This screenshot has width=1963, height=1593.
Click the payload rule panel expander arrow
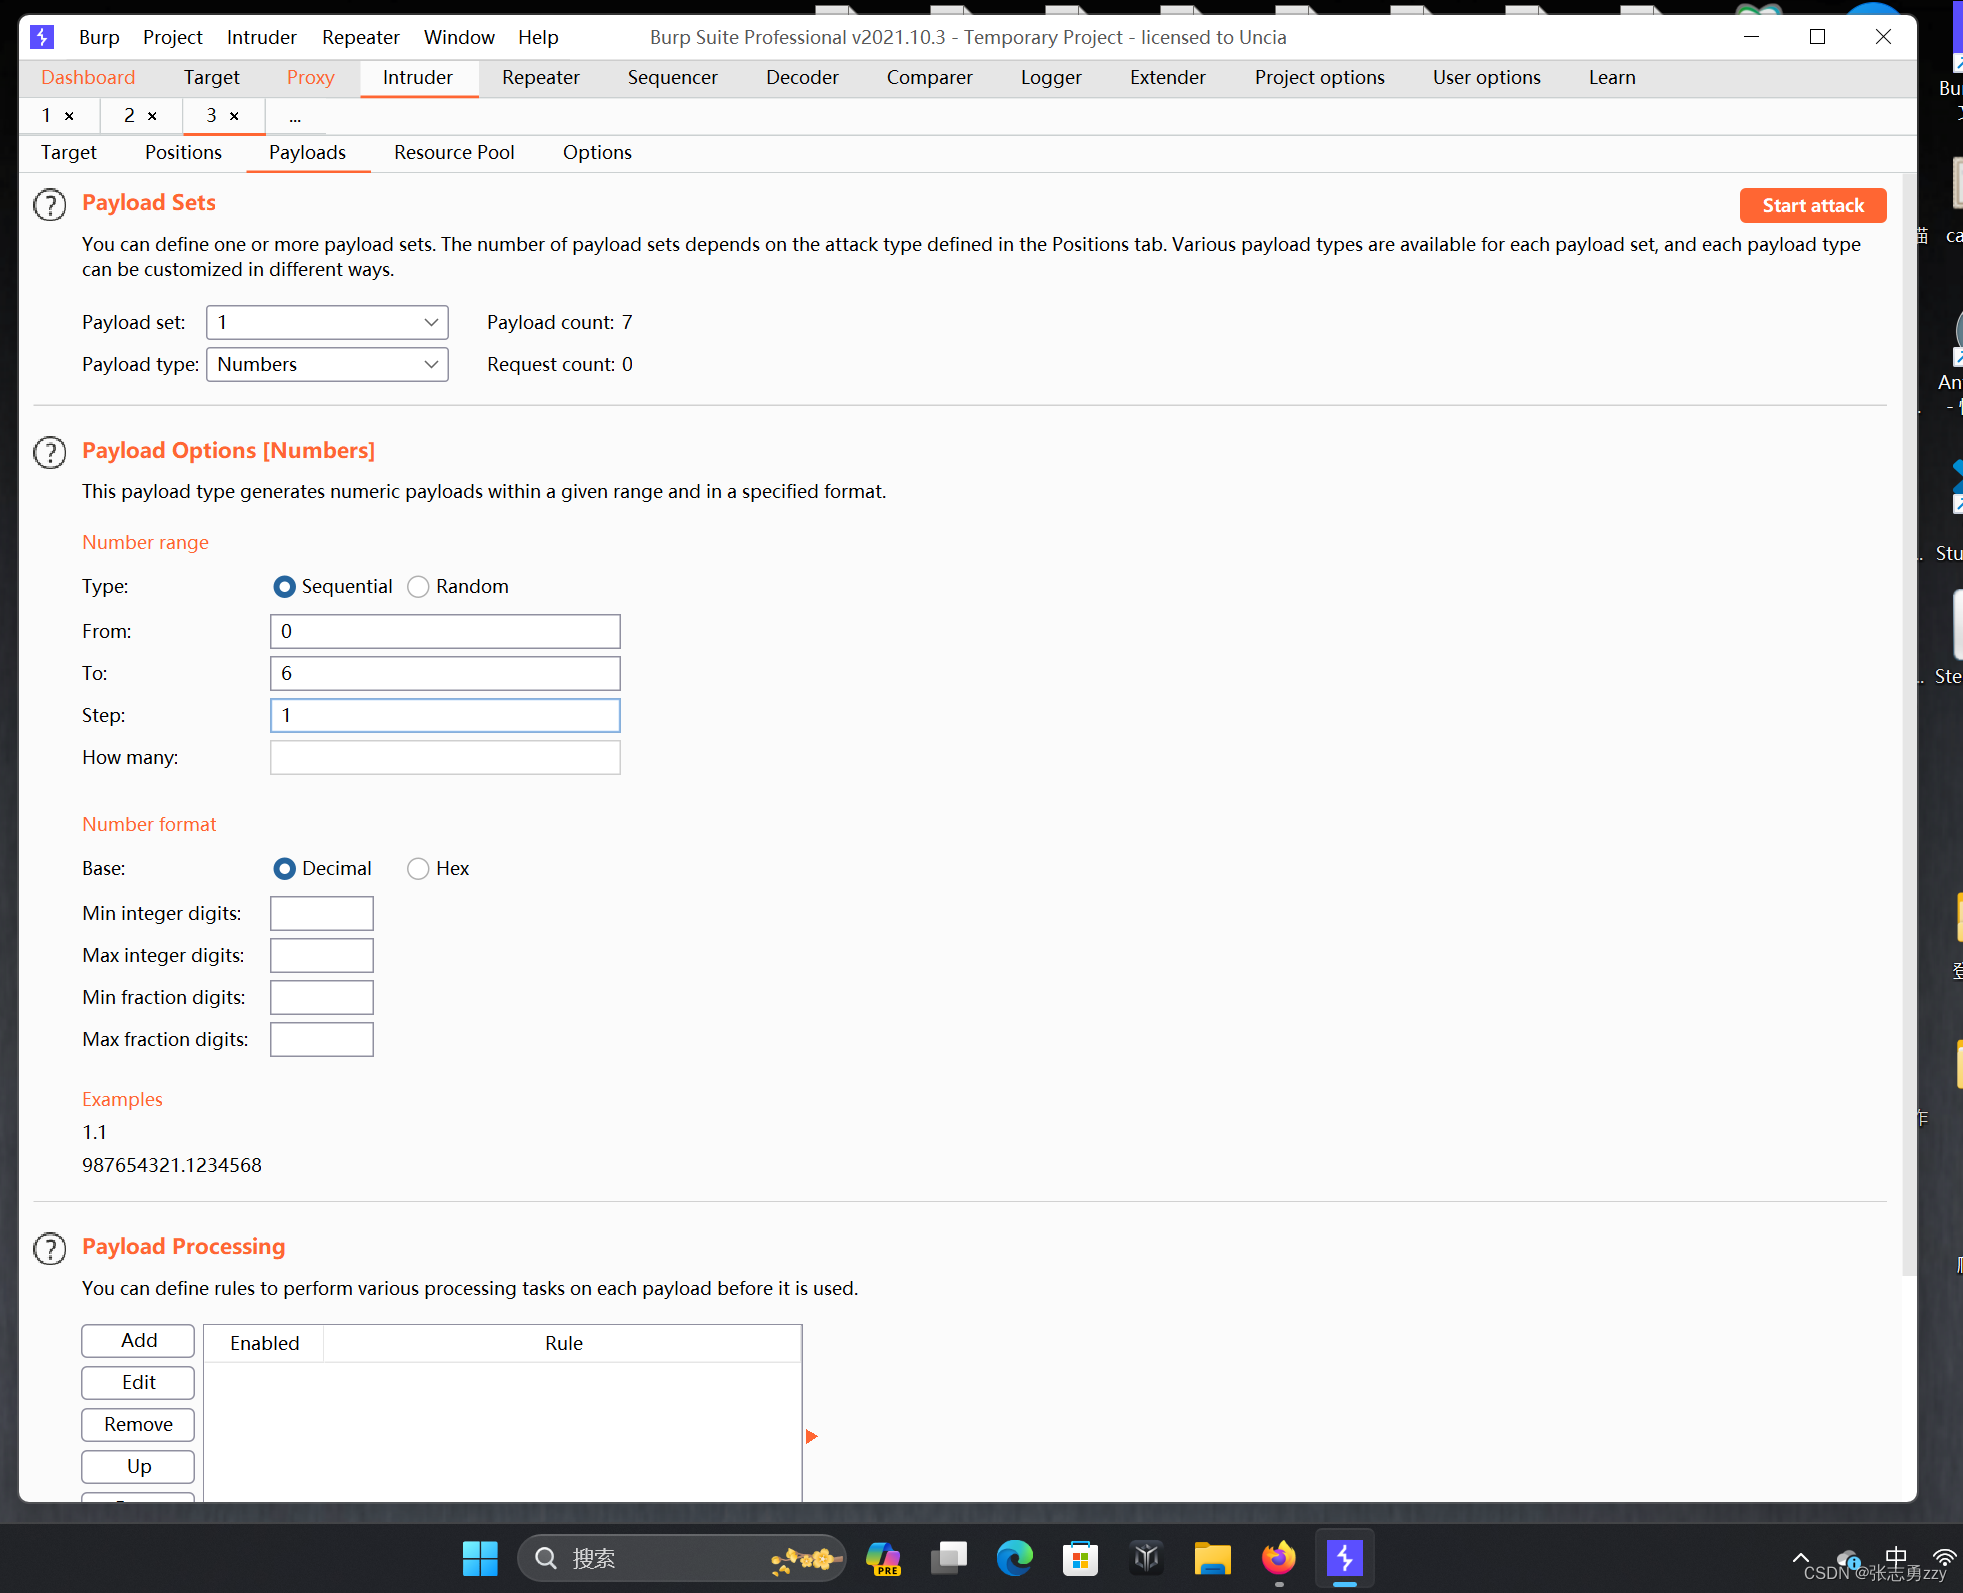[x=811, y=1437]
